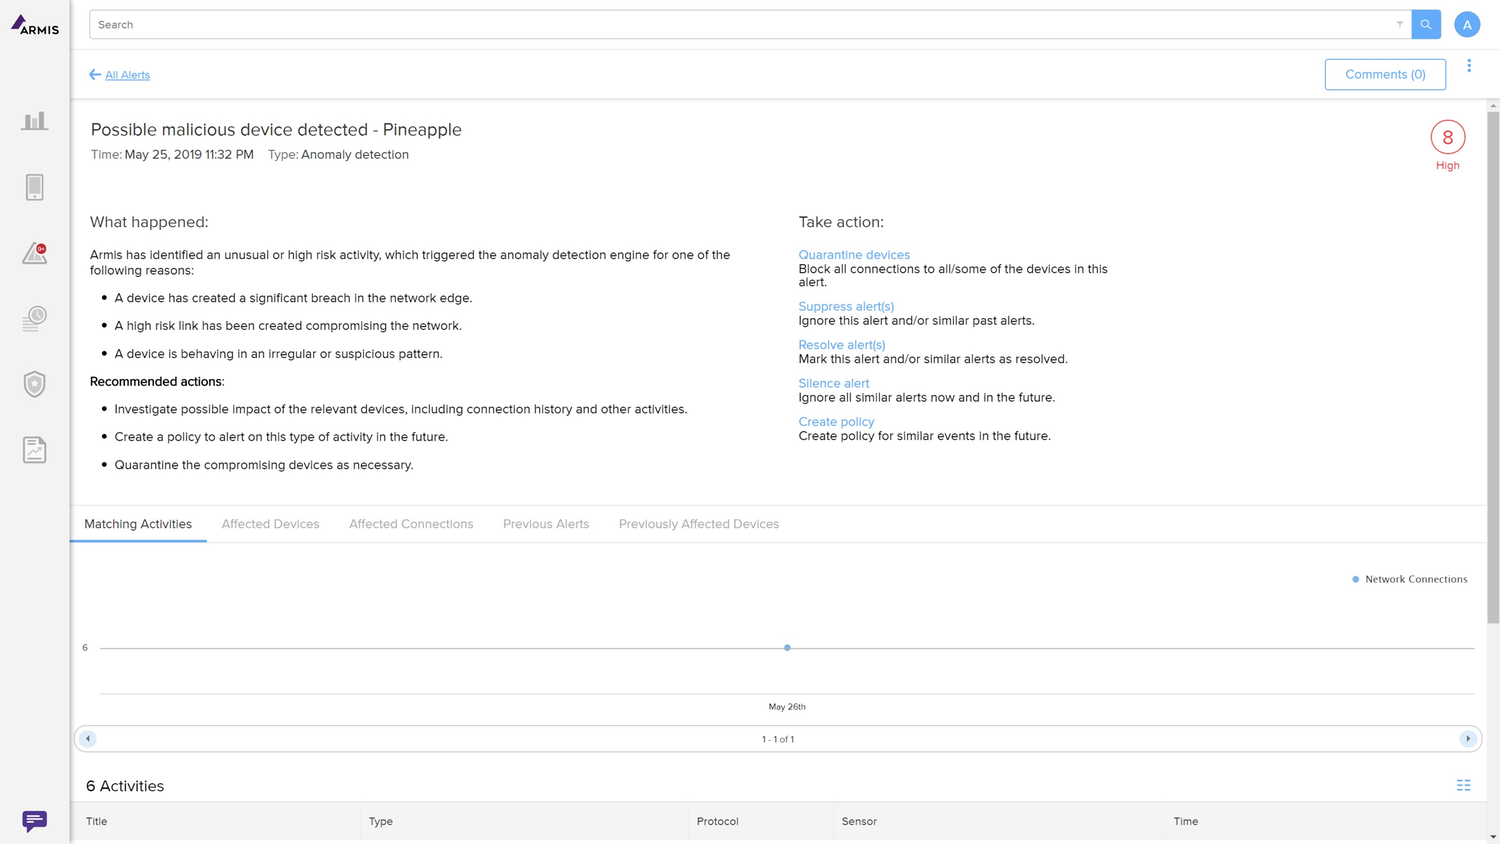Open the Comments (0) panel
This screenshot has width=1500, height=844.
click(x=1384, y=74)
